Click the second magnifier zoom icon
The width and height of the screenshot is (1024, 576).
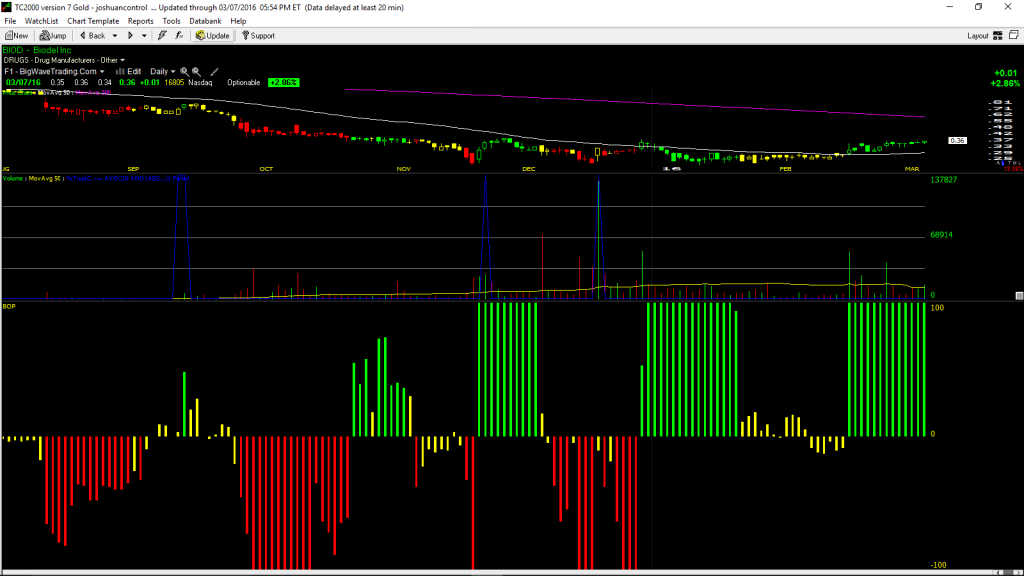197,72
